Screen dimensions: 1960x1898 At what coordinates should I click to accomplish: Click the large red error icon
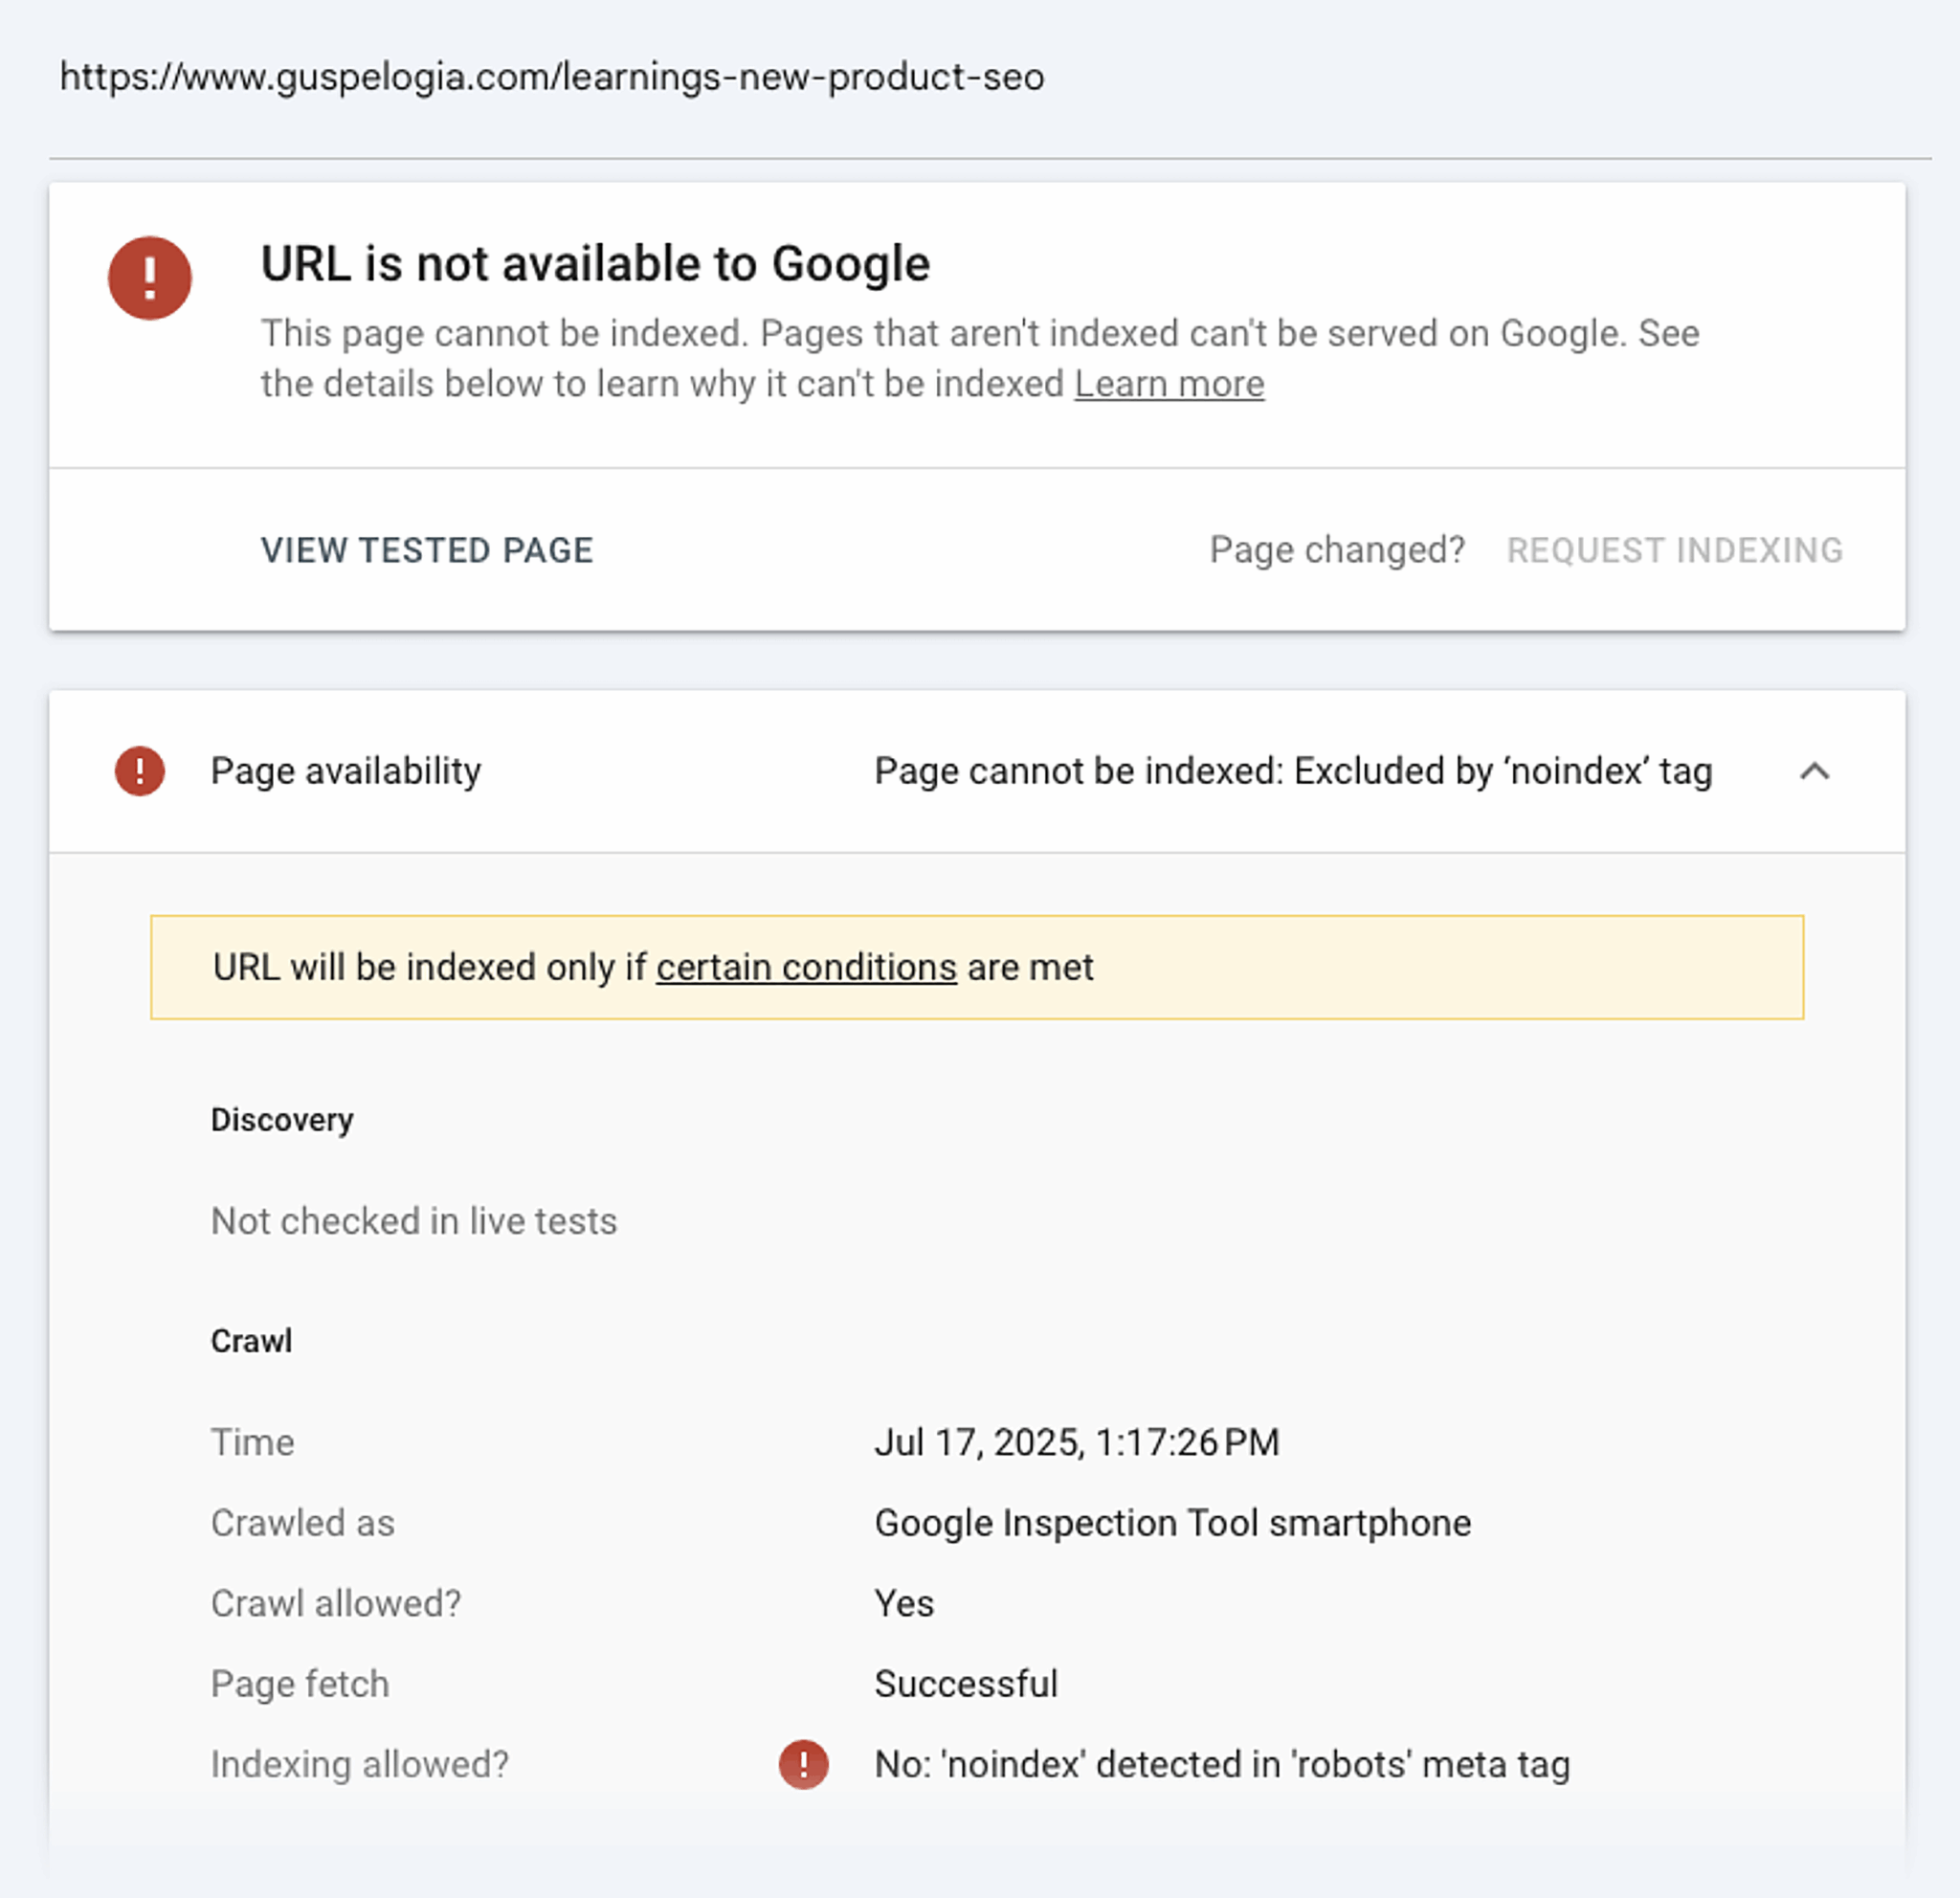click(150, 278)
